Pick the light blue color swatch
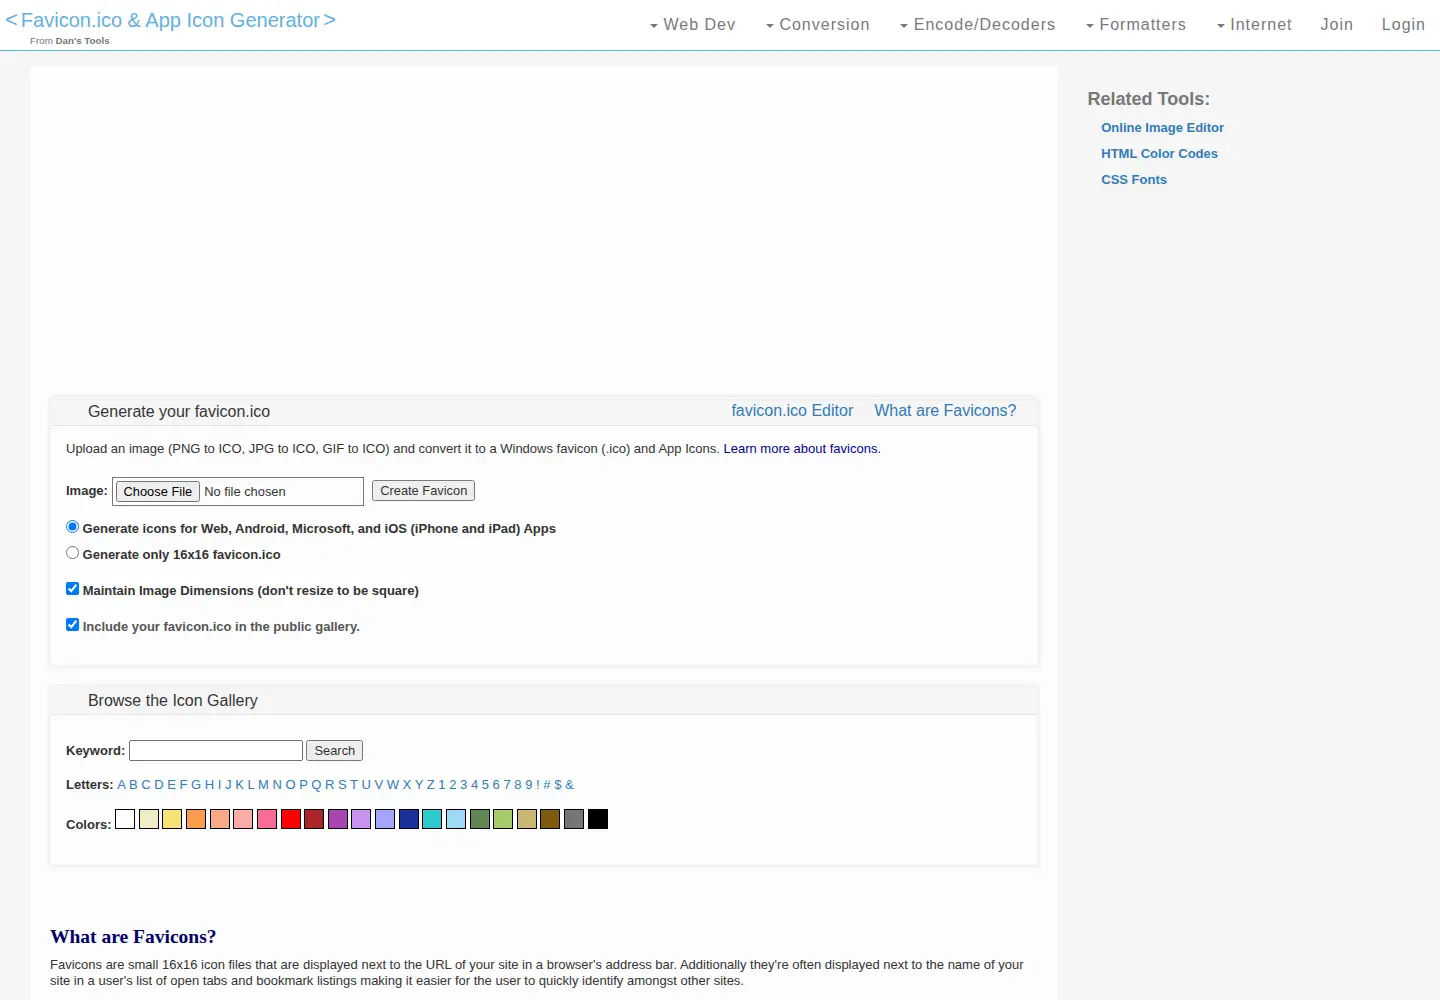Viewport: 1440px width, 1000px height. pyautogui.click(x=456, y=819)
